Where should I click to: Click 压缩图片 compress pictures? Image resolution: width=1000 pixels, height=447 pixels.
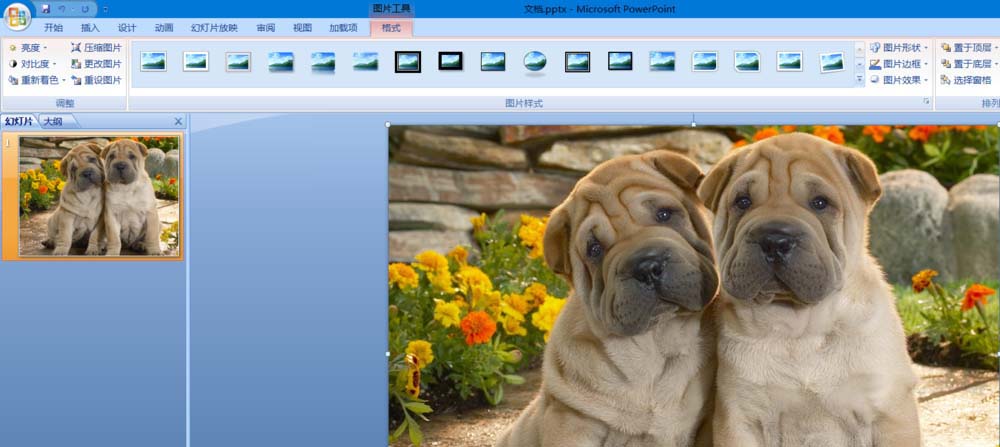click(96, 48)
